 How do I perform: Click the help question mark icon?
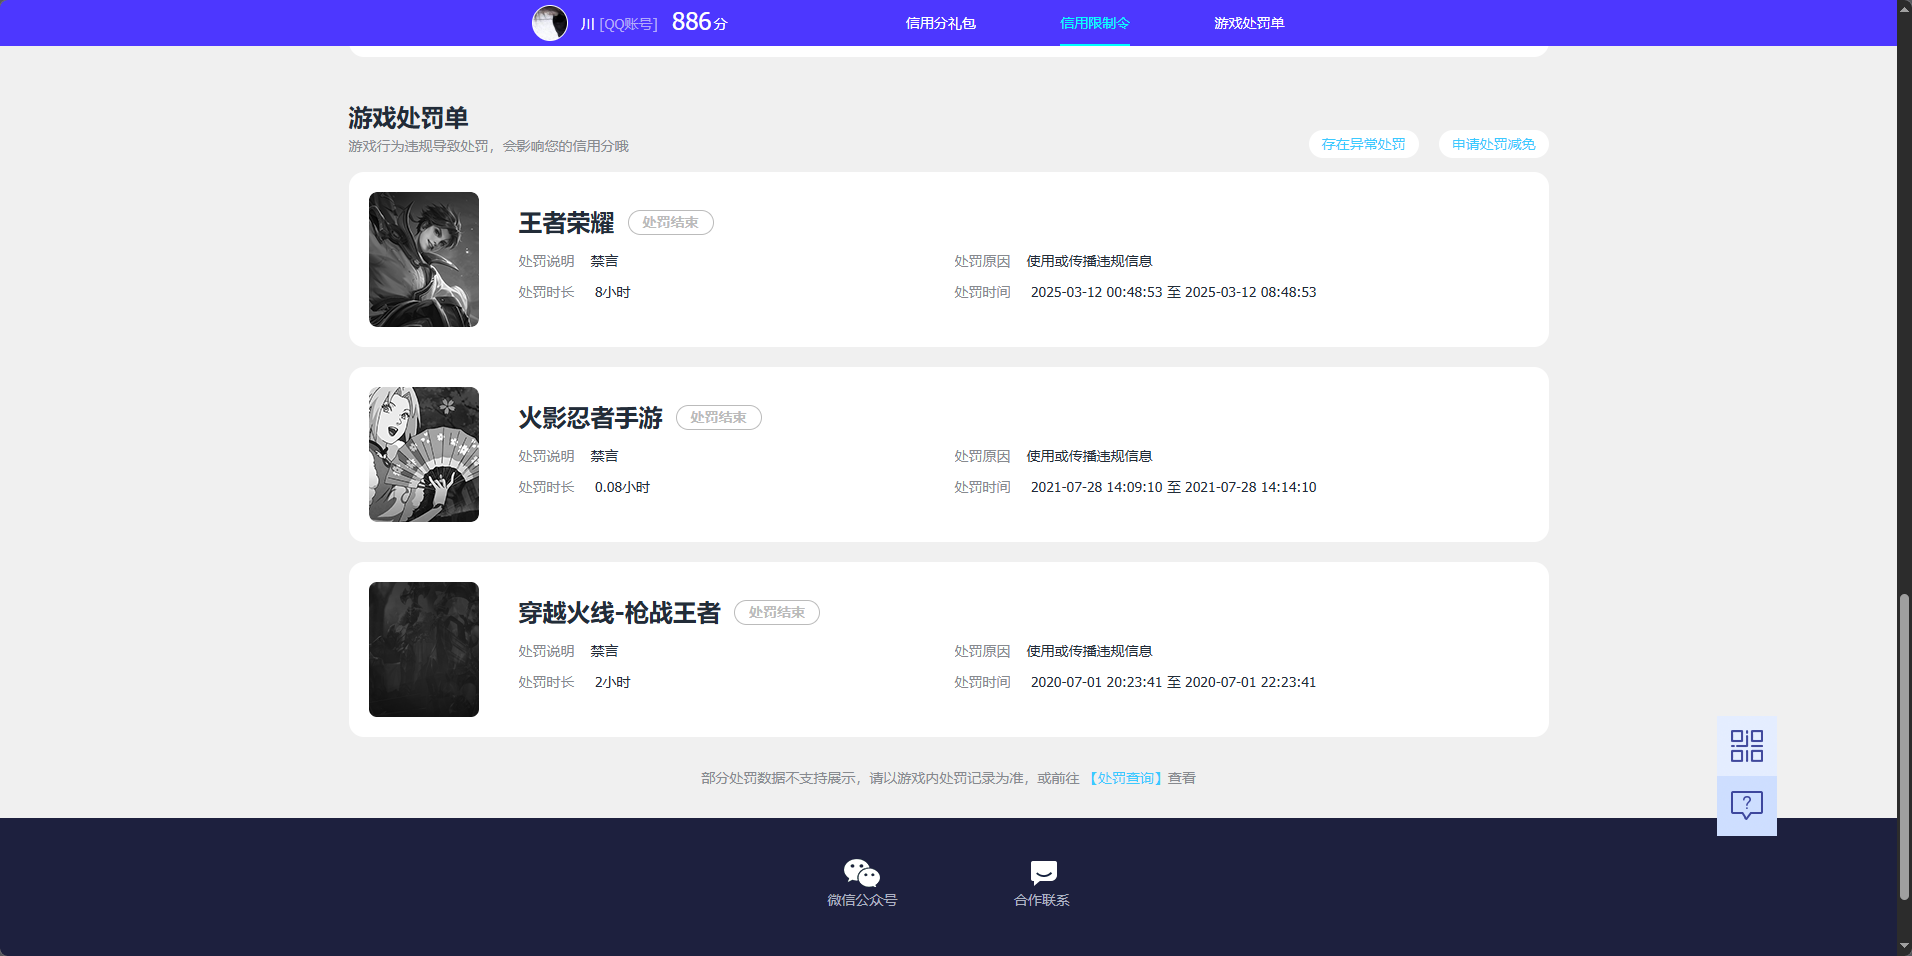coord(1746,804)
